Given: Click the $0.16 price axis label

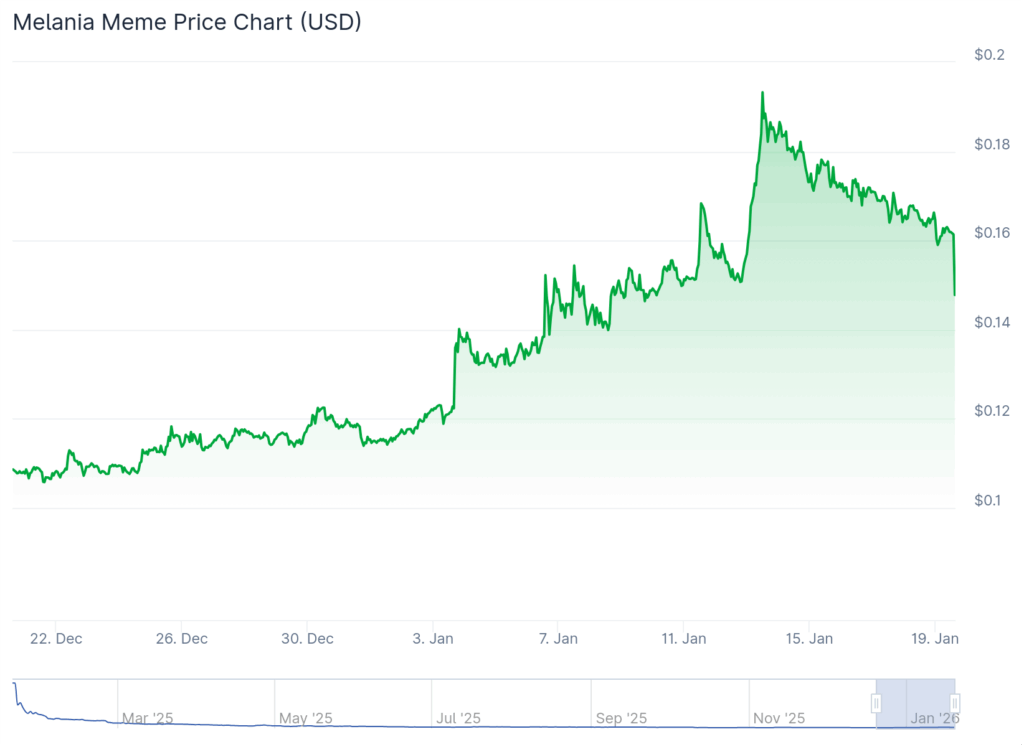Looking at the screenshot, I should pyautogui.click(x=992, y=233).
